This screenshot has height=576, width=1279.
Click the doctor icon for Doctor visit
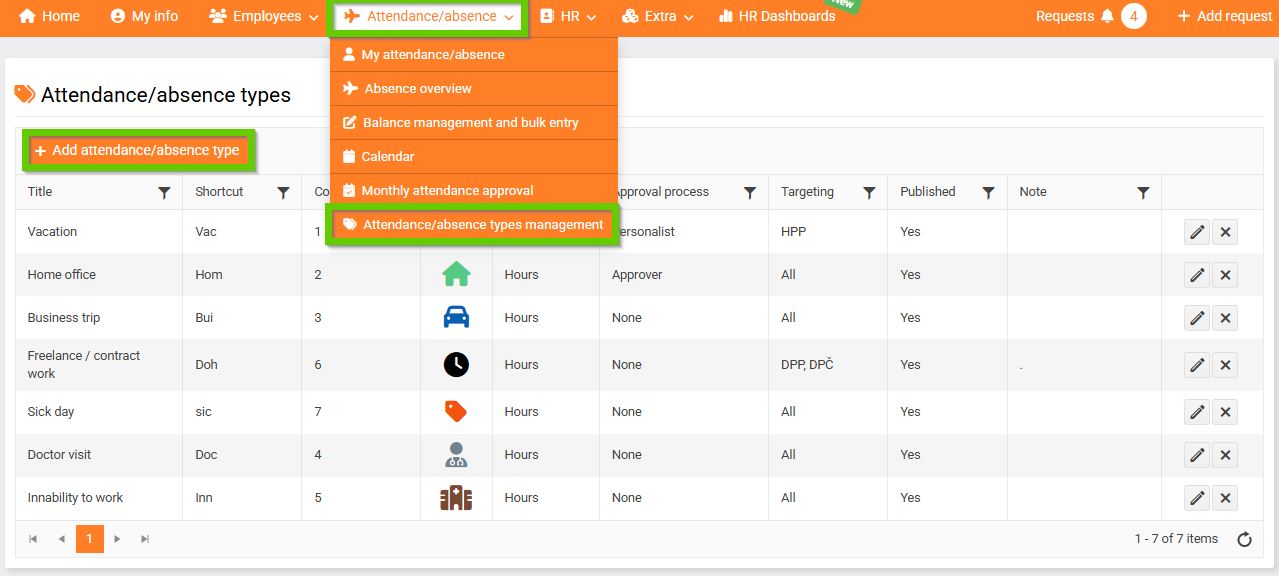click(456, 454)
